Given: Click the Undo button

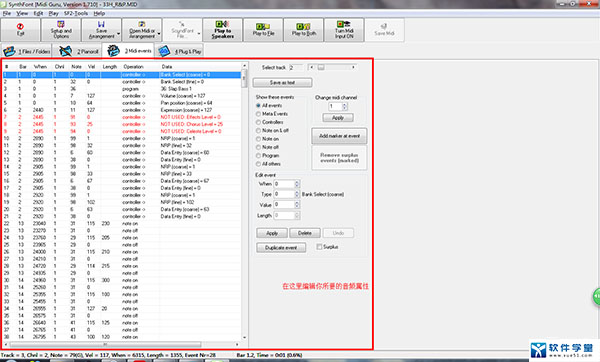Looking at the screenshot, I should coord(338,233).
